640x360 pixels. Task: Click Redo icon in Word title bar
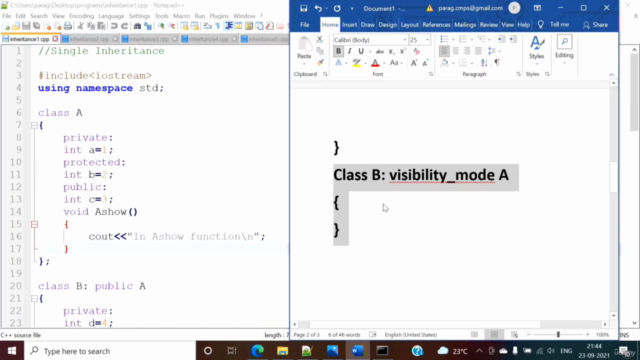coord(337,8)
